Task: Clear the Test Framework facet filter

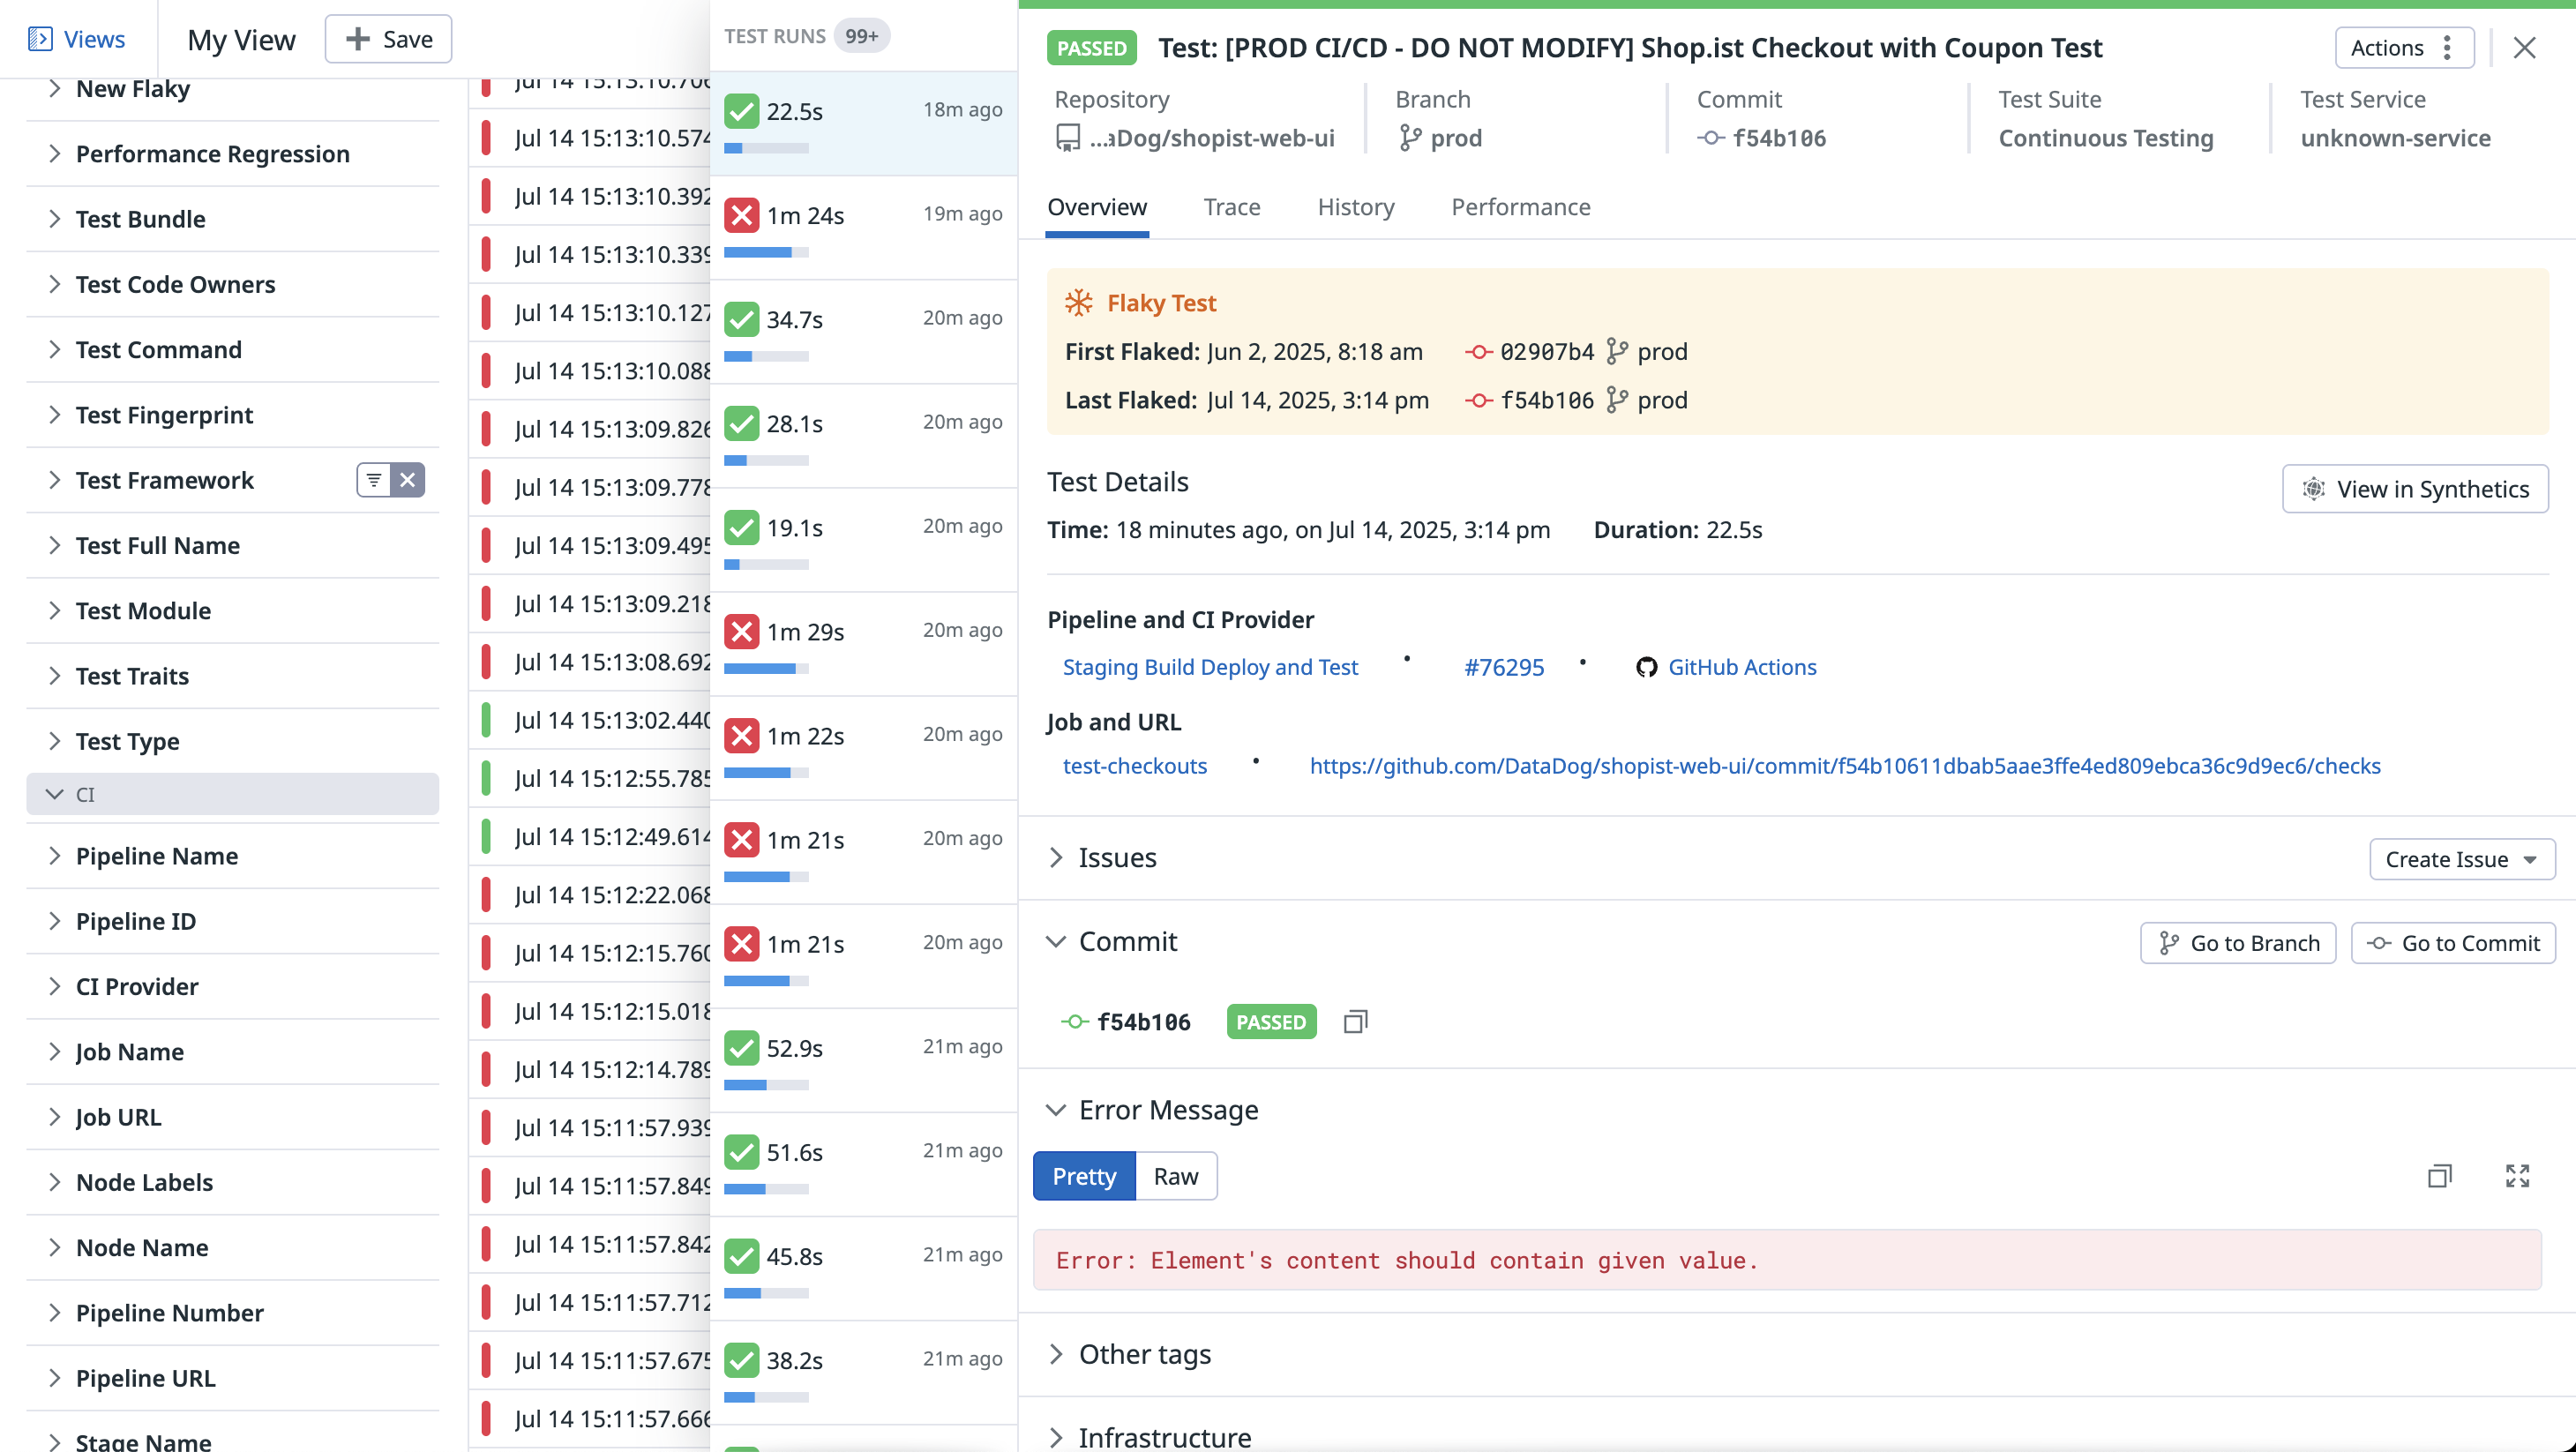Action: pos(407,480)
